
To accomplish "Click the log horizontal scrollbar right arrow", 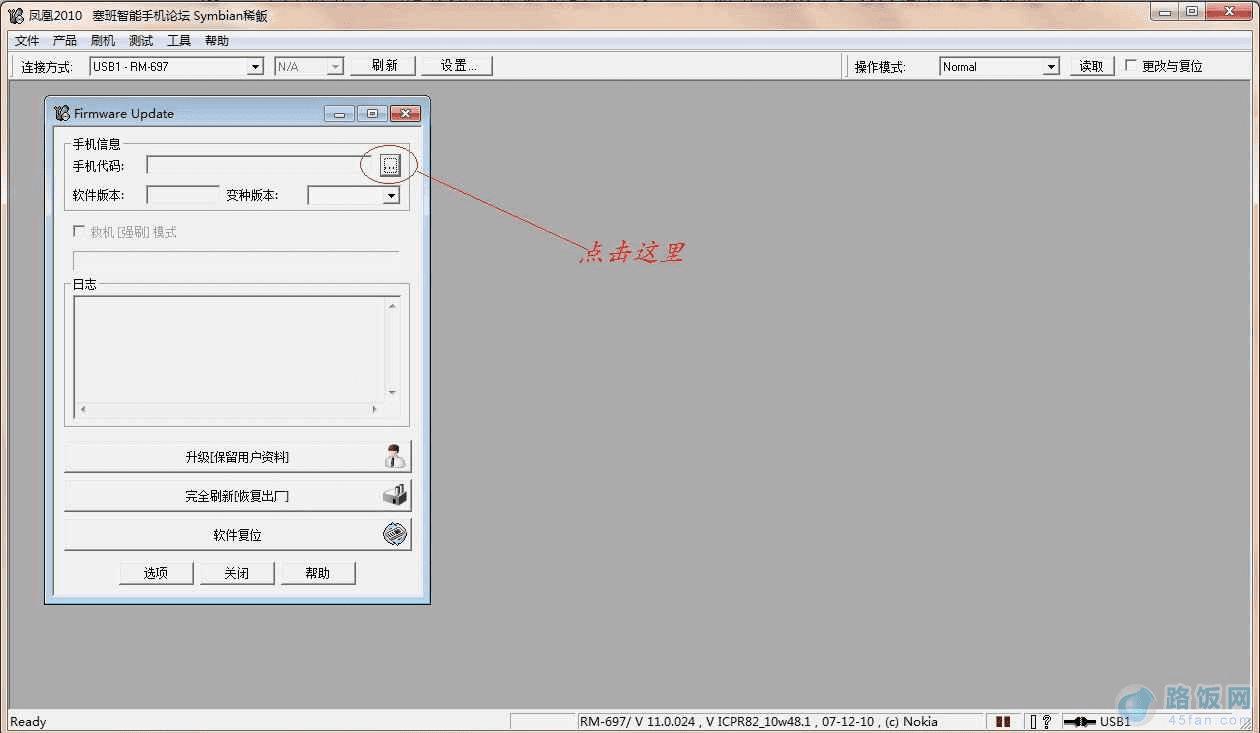I will coord(375,409).
